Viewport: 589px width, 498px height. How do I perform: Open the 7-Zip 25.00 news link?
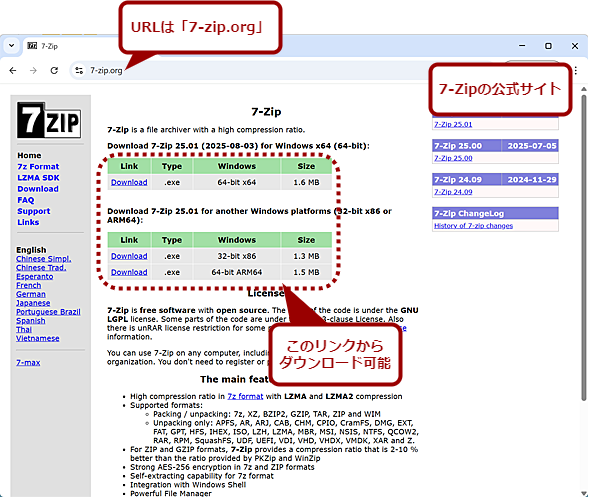tap(453, 158)
